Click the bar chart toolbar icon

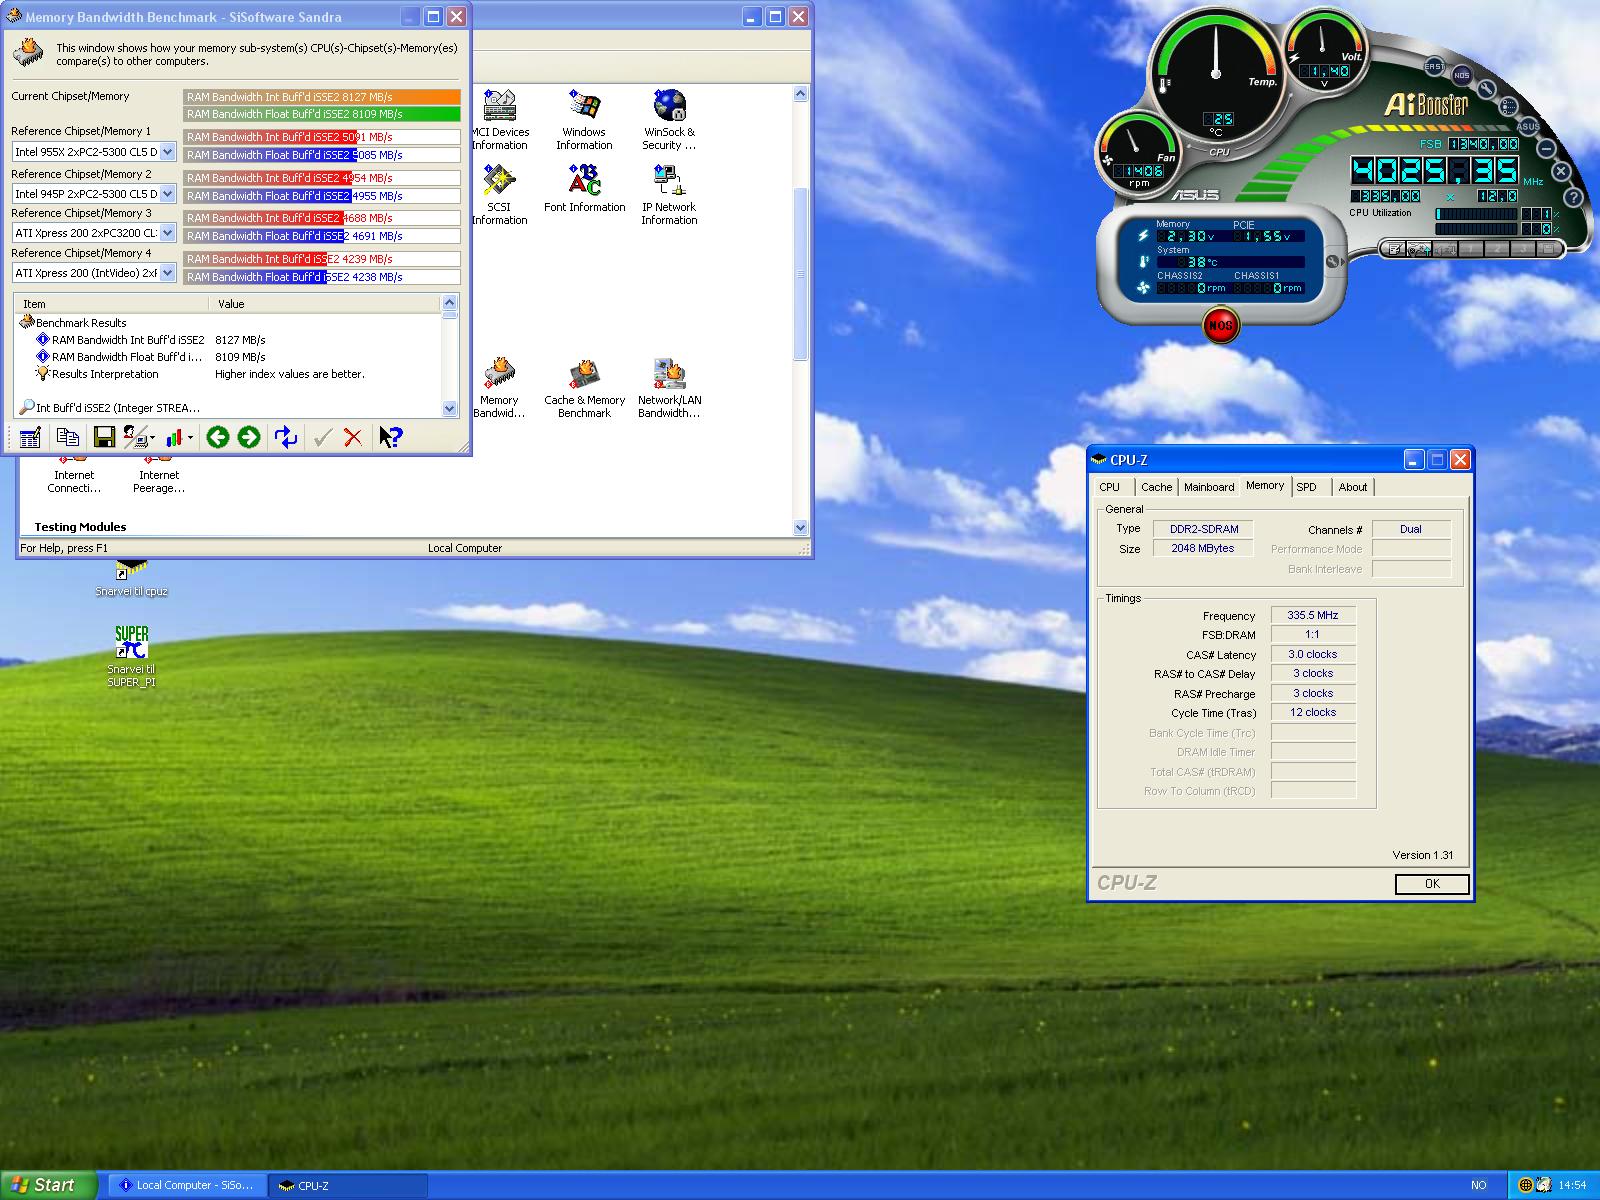point(174,437)
